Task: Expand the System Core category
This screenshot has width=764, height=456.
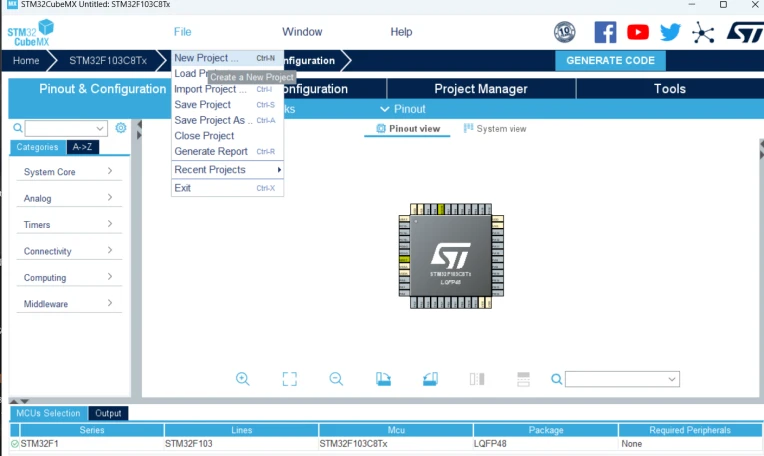Action: pos(69,171)
